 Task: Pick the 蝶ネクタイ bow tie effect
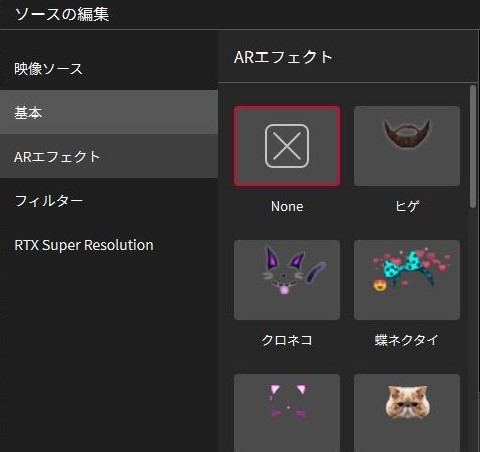407,280
